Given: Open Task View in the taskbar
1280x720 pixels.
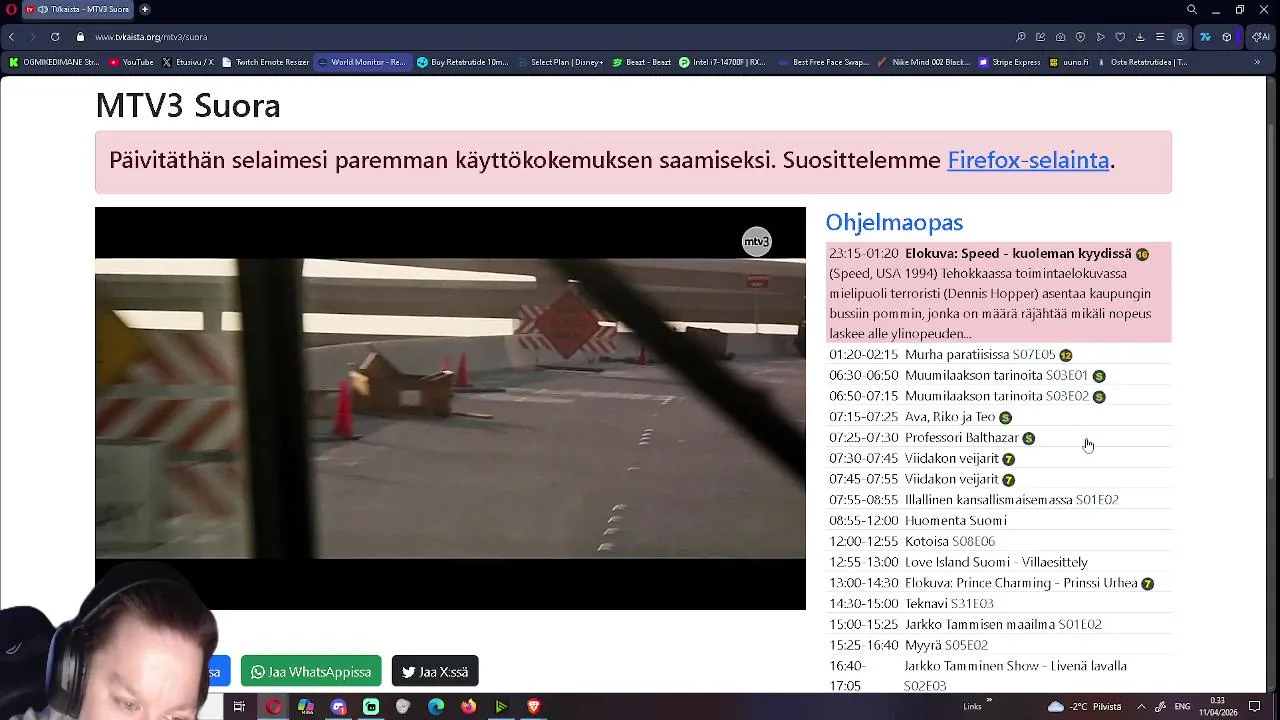Looking at the screenshot, I should (239, 707).
